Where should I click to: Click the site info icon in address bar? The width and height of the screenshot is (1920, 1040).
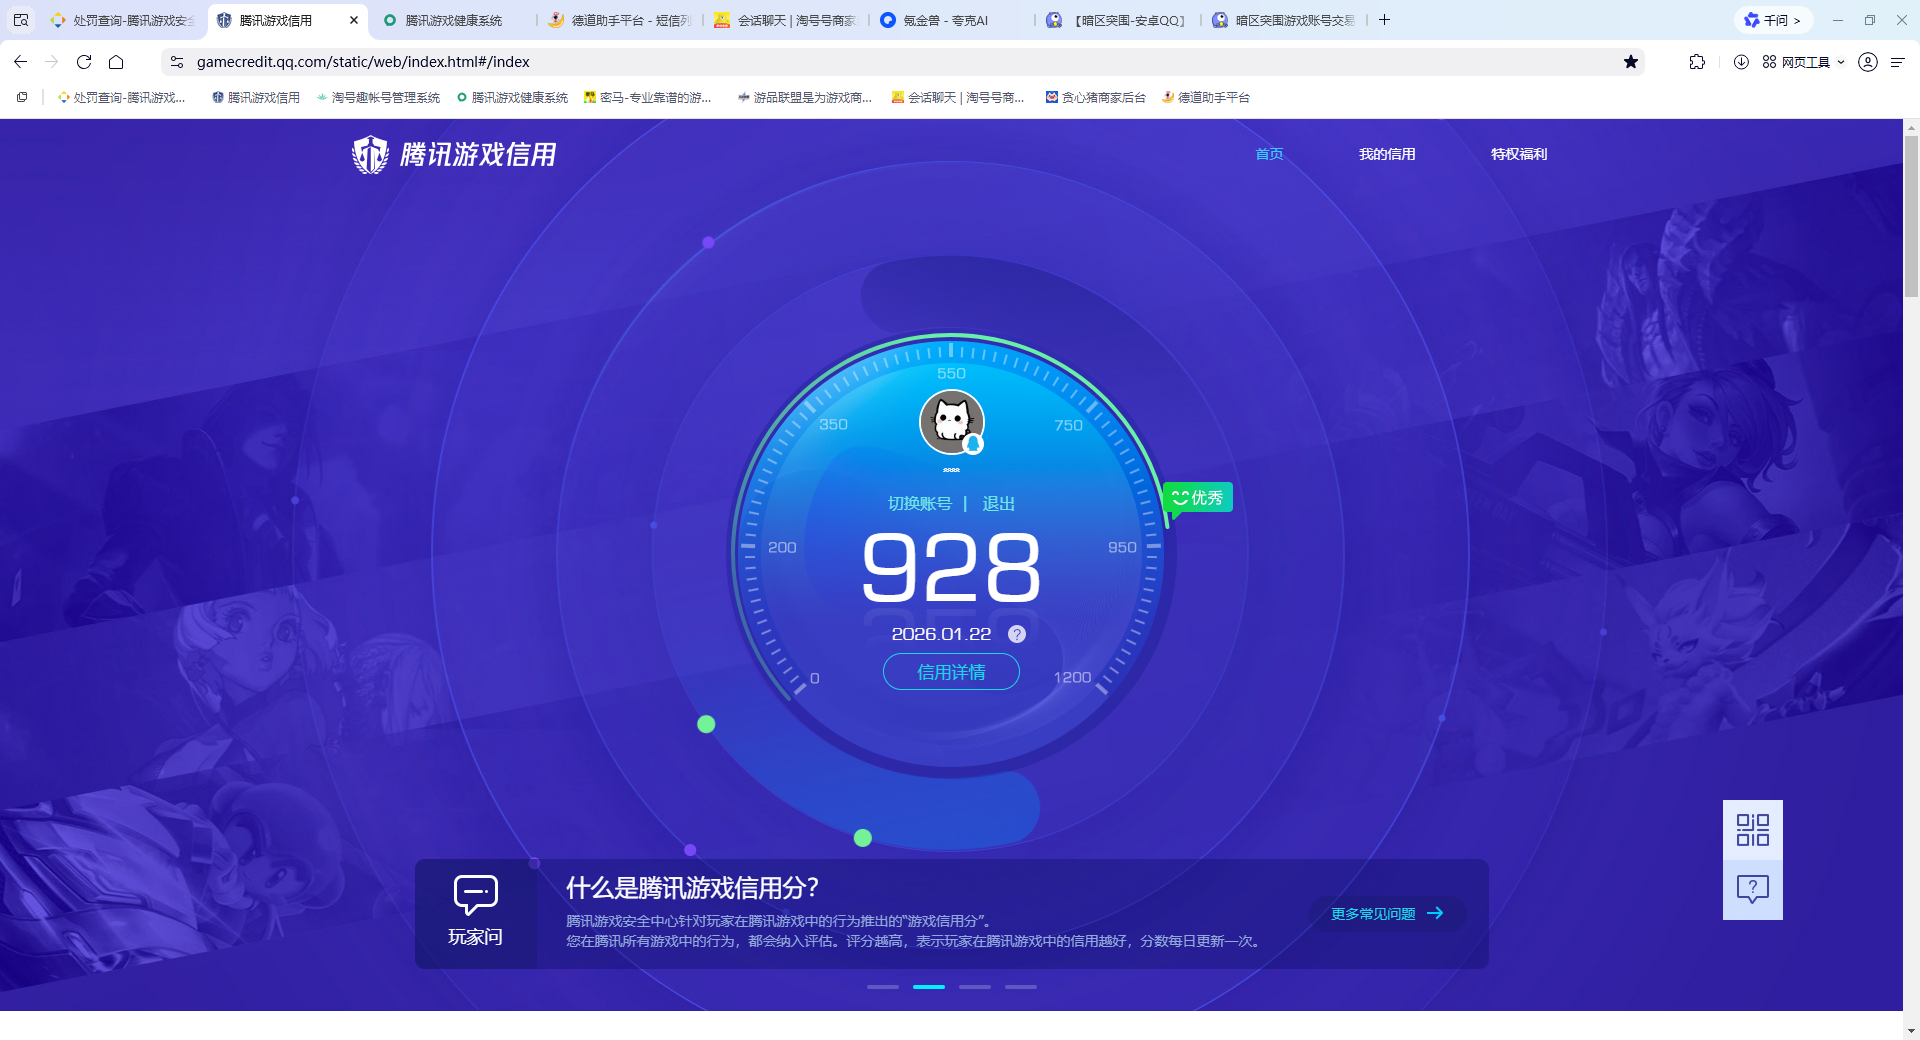click(x=176, y=61)
